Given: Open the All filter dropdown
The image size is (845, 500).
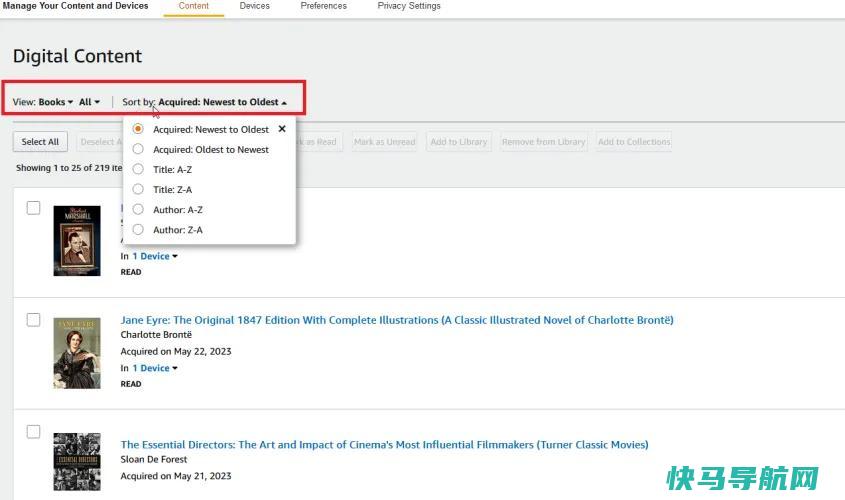Looking at the screenshot, I should click(x=89, y=102).
